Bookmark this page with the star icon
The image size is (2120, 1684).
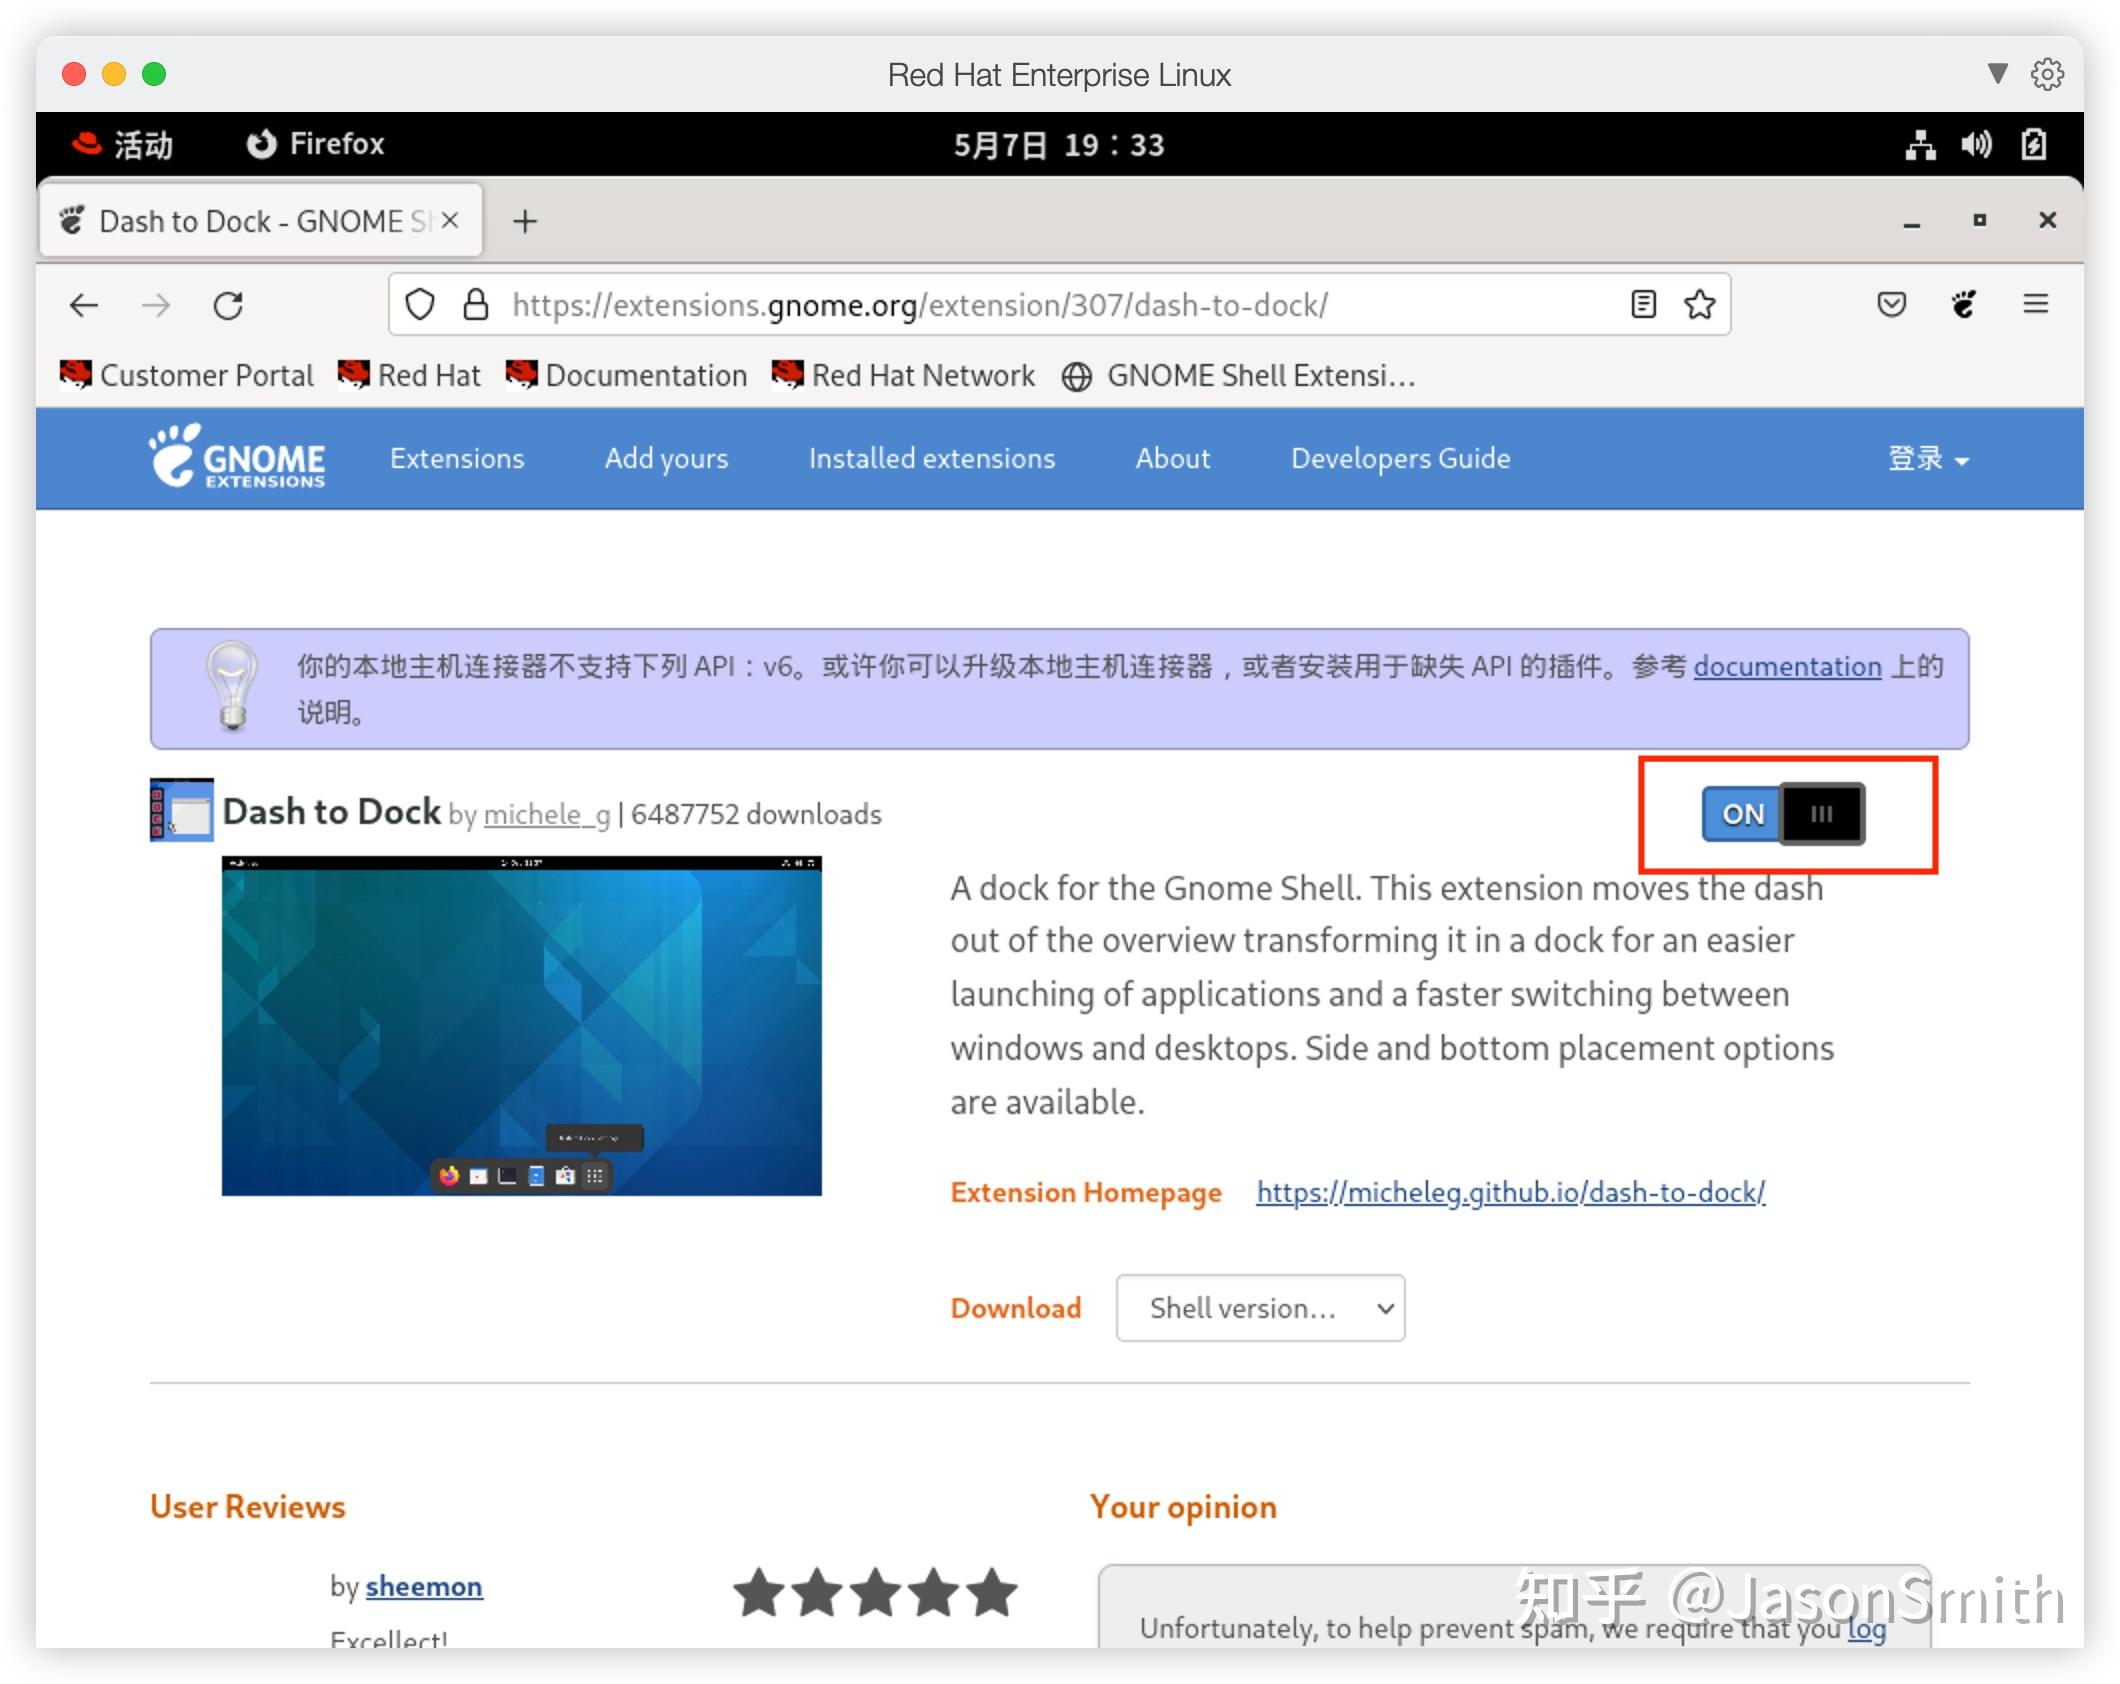1699,304
